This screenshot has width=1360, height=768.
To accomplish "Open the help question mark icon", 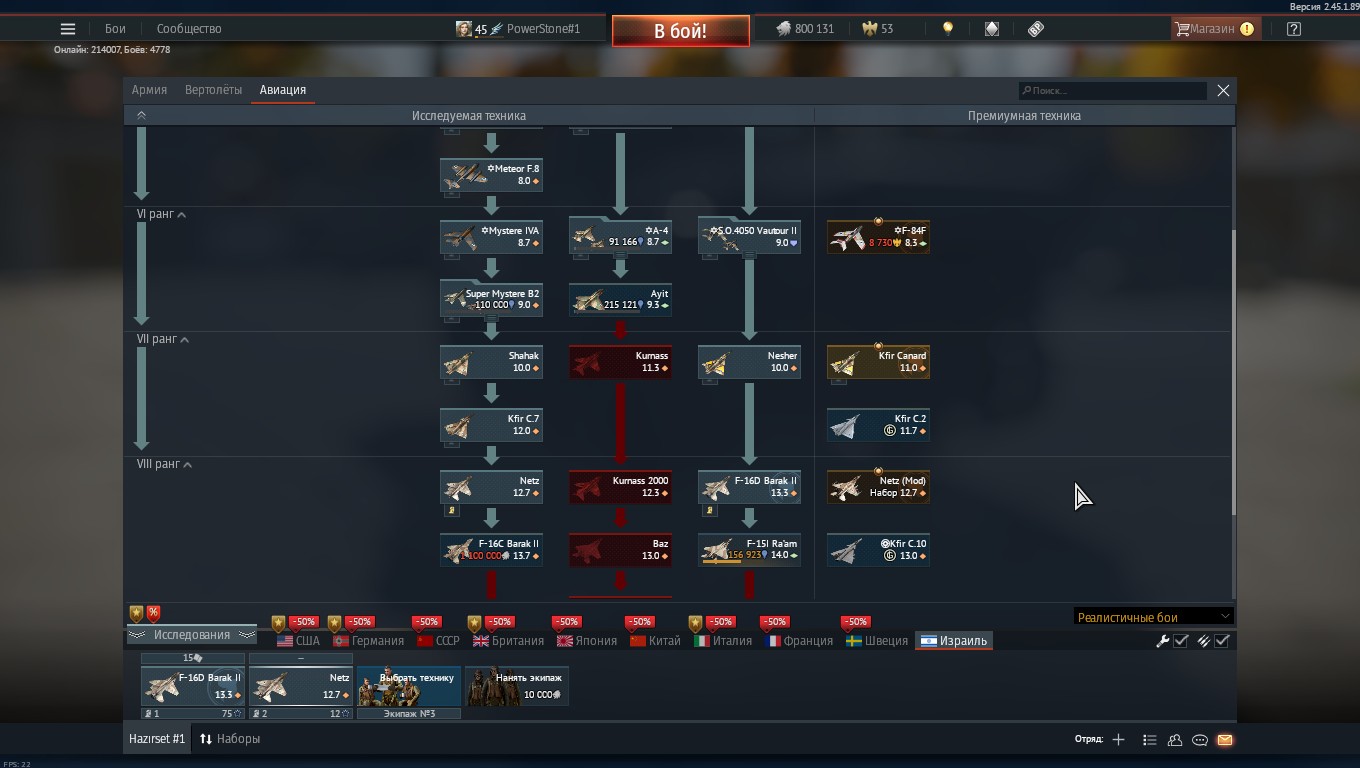I will pyautogui.click(x=1294, y=29).
